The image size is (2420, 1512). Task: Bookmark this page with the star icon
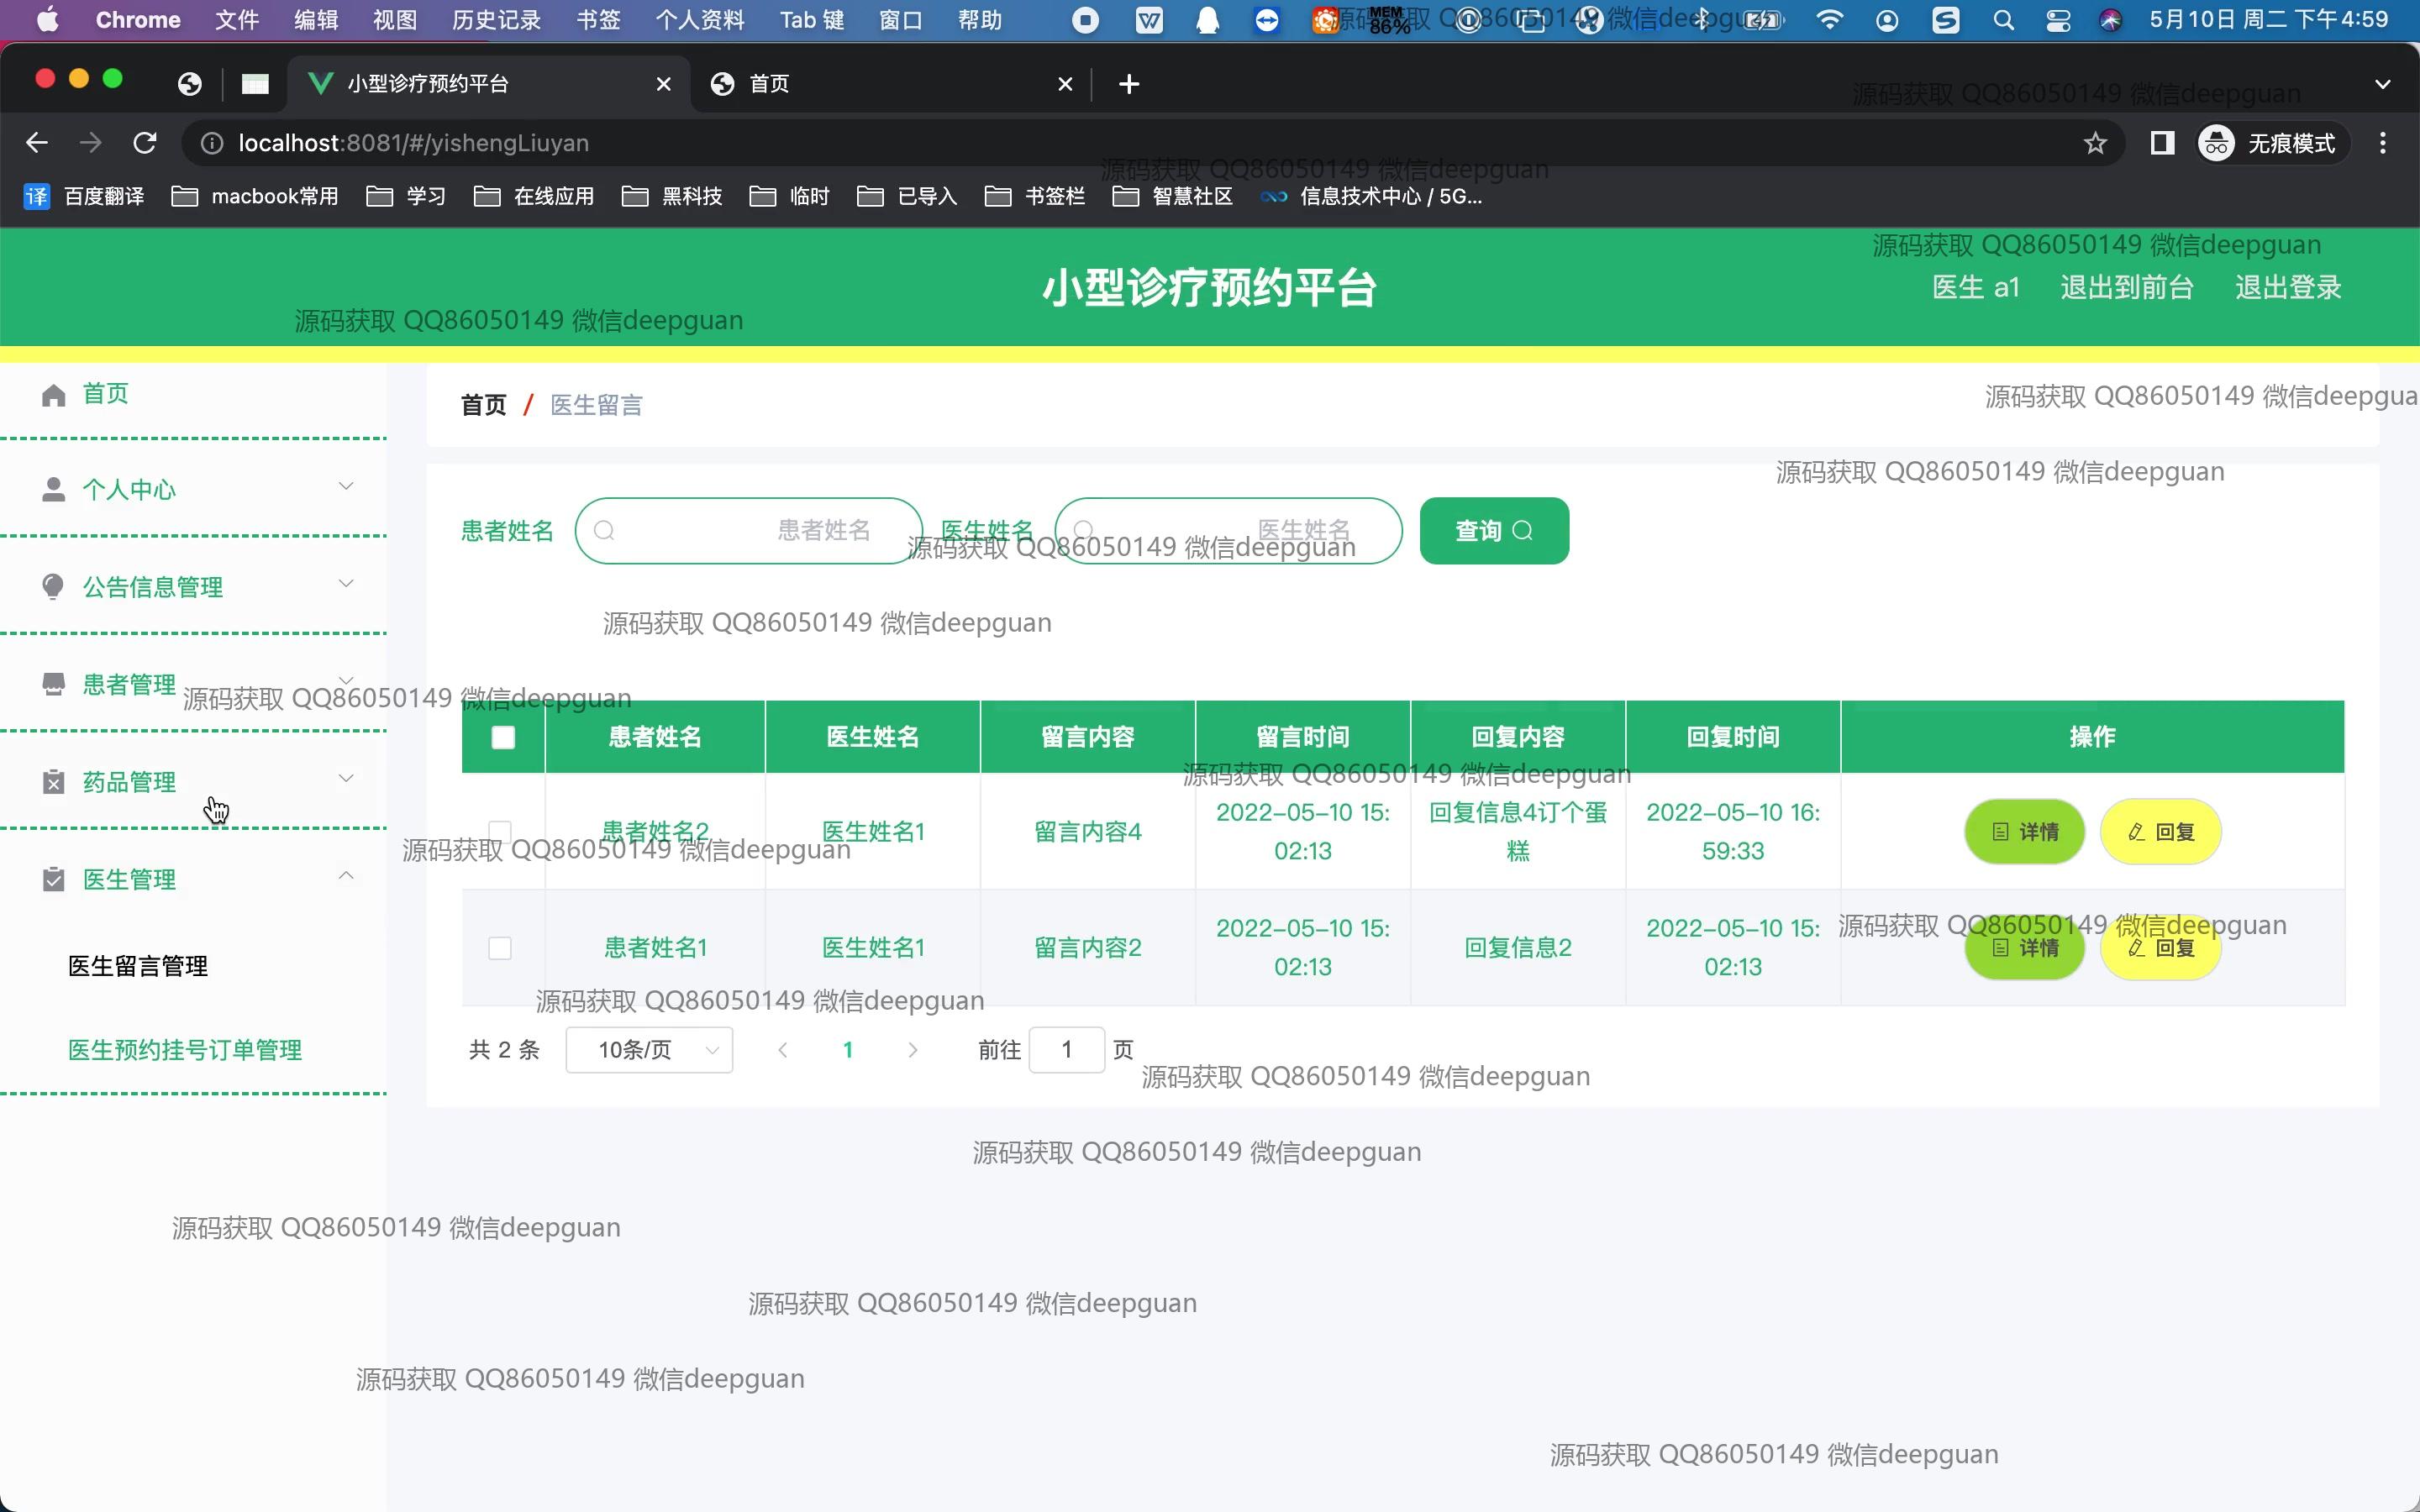[2095, 143]
